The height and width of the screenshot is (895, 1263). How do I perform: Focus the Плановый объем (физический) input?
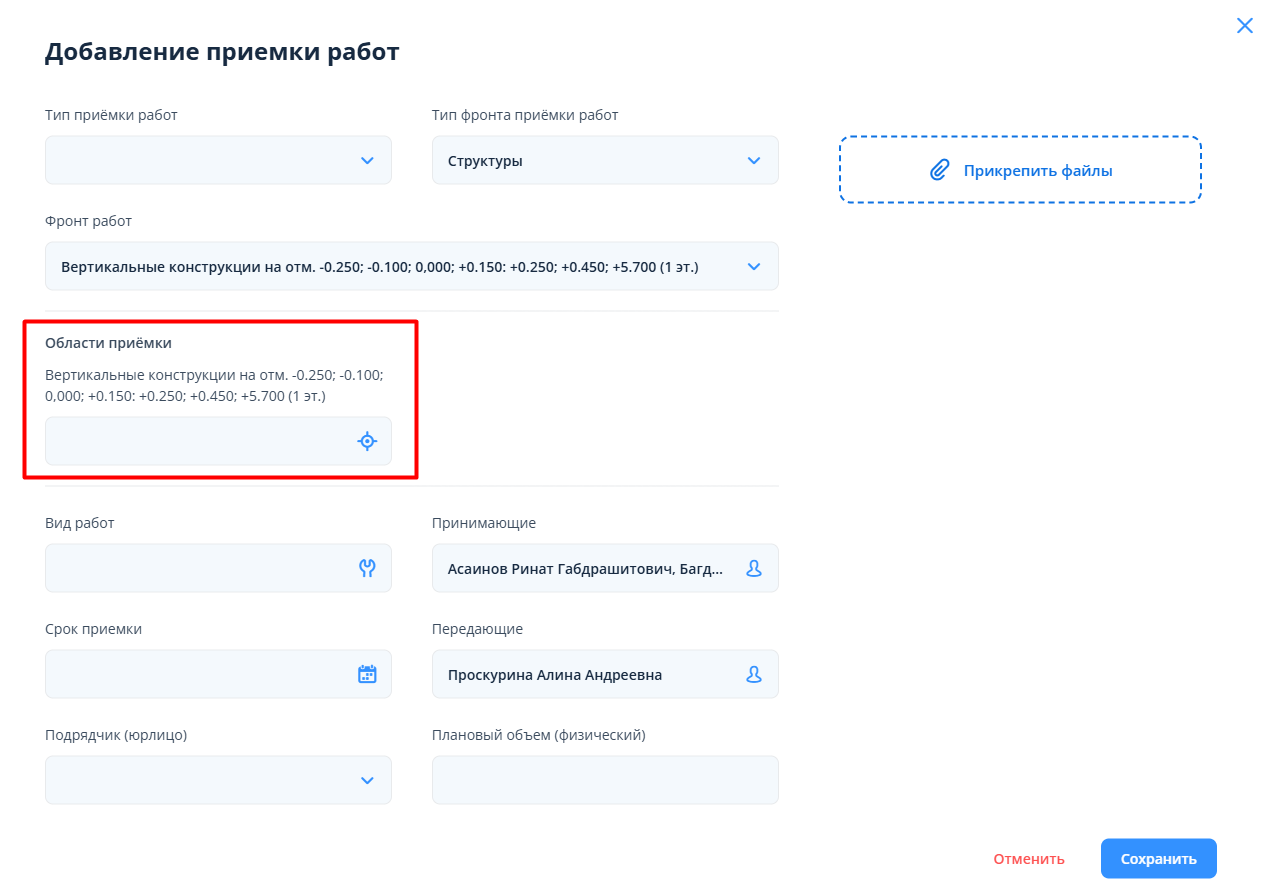pos(605,780)
